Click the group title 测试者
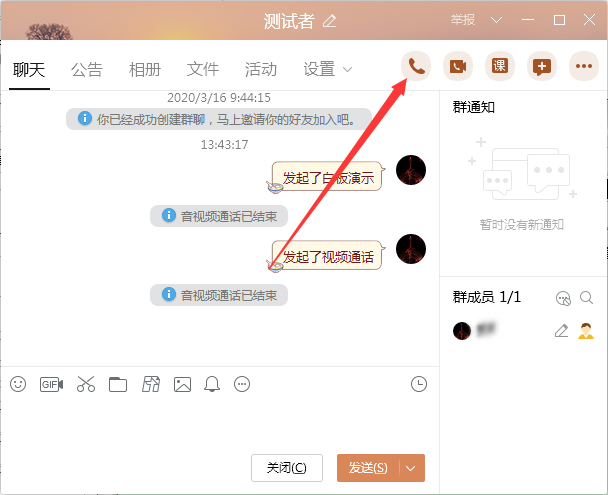 (x=289, y=21)
